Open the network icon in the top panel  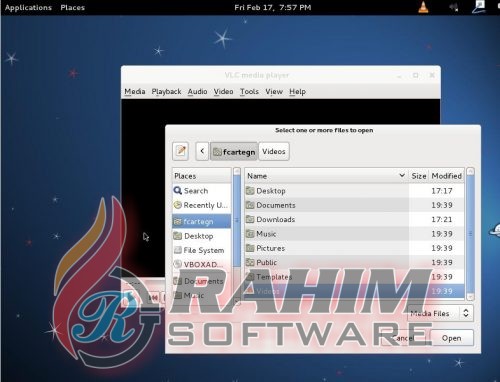pyautogui.click(x=479, y=7)
